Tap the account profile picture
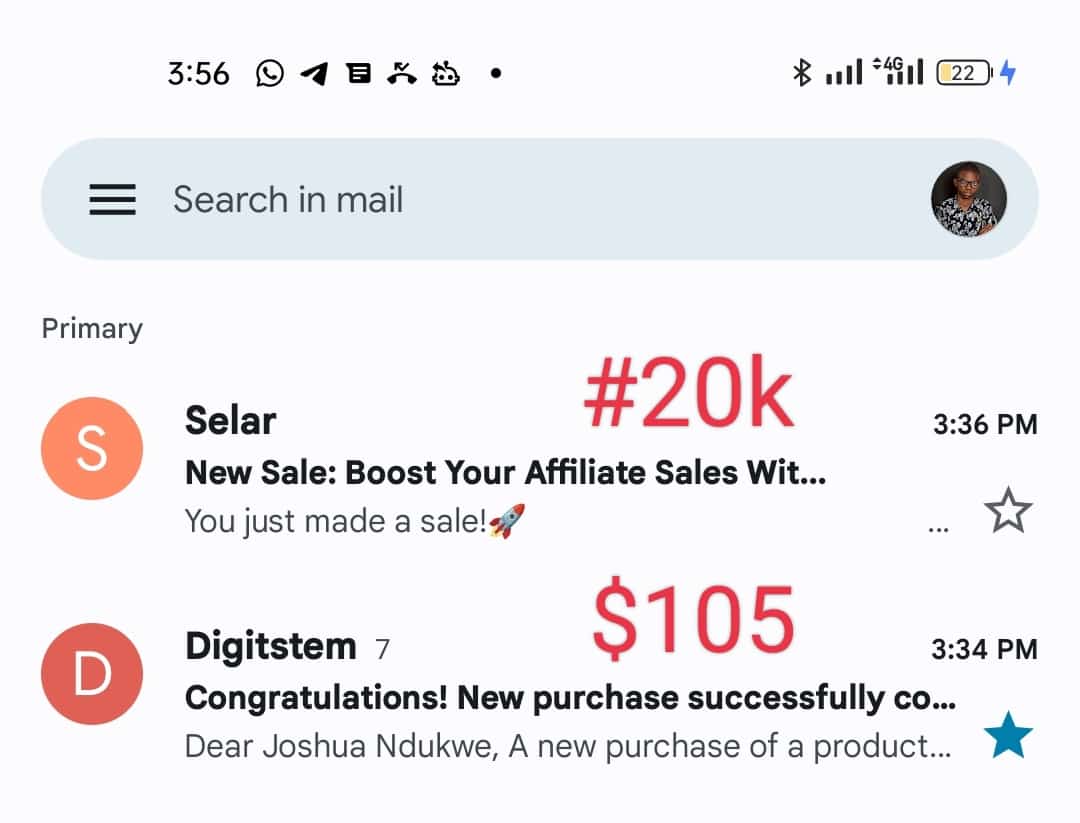The height and width of the screenshot is (823, 1080). (968, 199)
